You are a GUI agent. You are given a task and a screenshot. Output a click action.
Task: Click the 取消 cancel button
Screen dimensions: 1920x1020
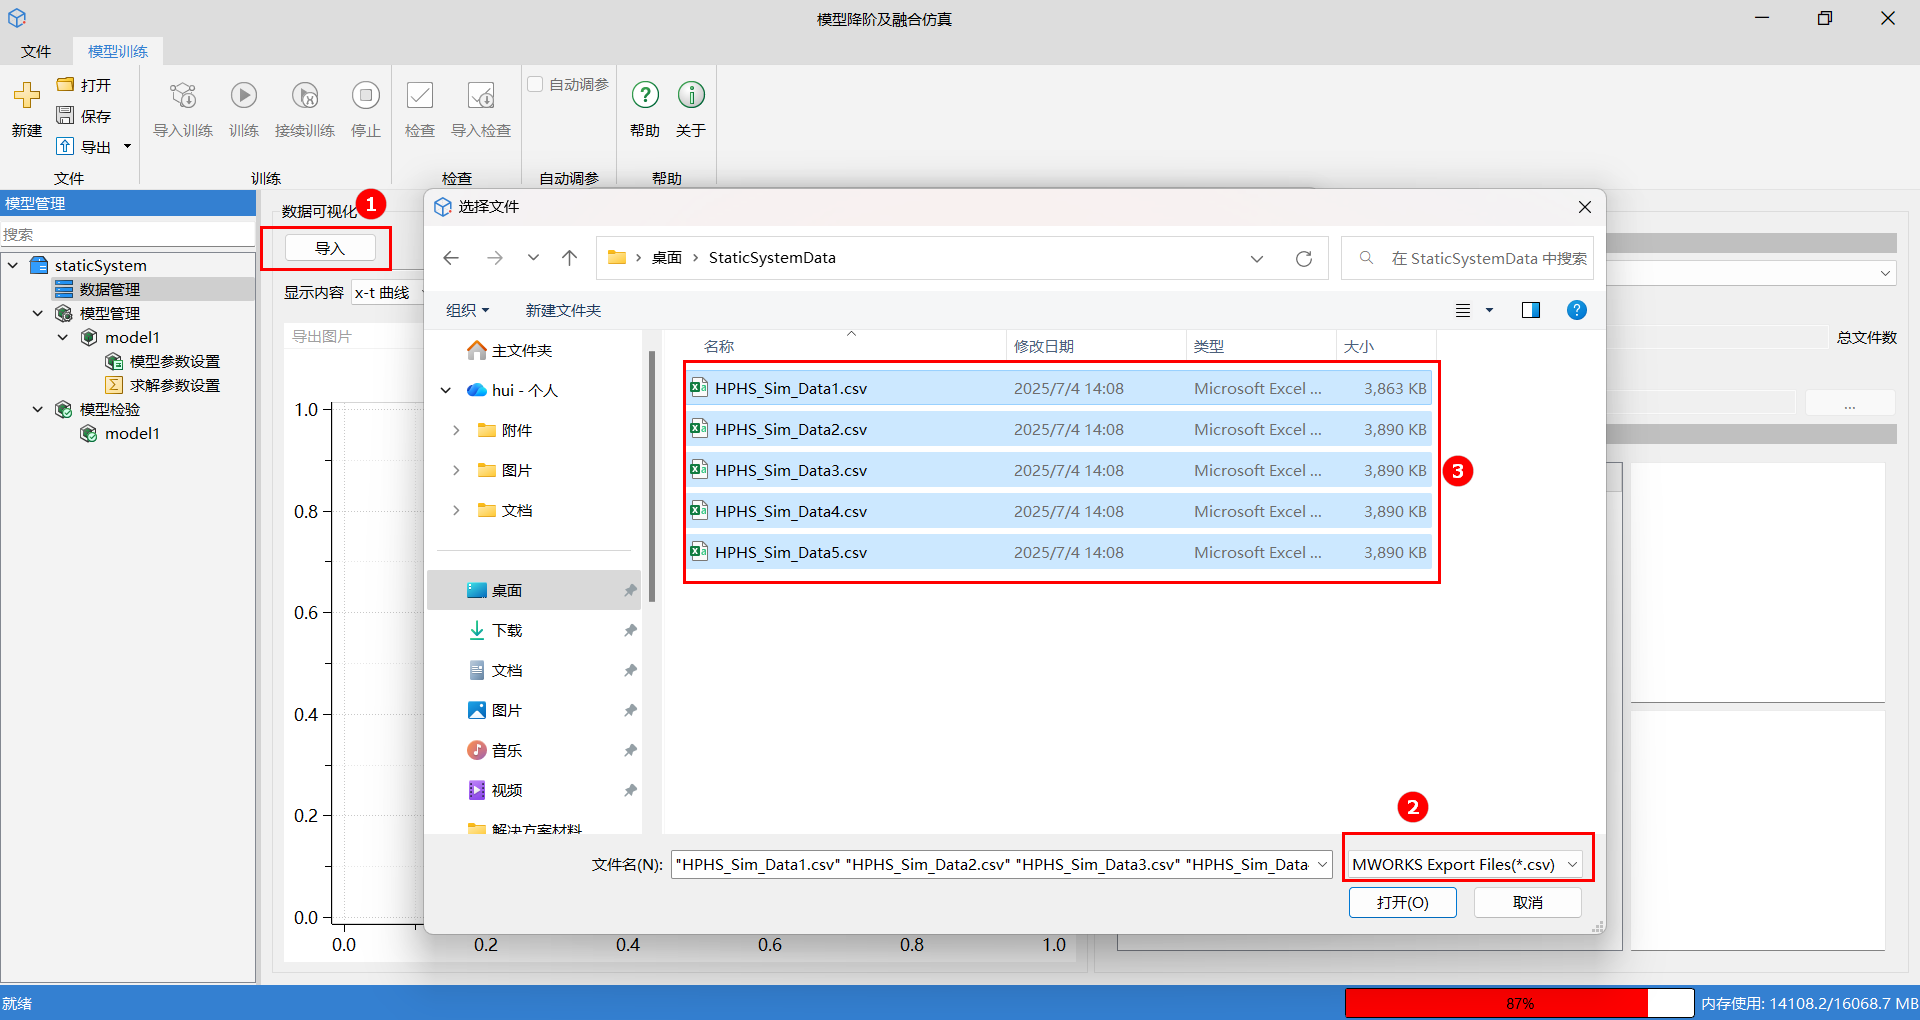(x=1527, y=902)
